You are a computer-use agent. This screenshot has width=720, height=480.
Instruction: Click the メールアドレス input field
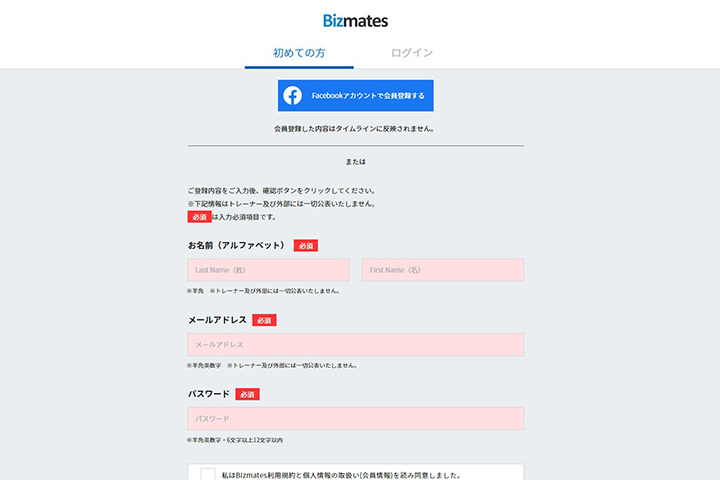(355, 344)
